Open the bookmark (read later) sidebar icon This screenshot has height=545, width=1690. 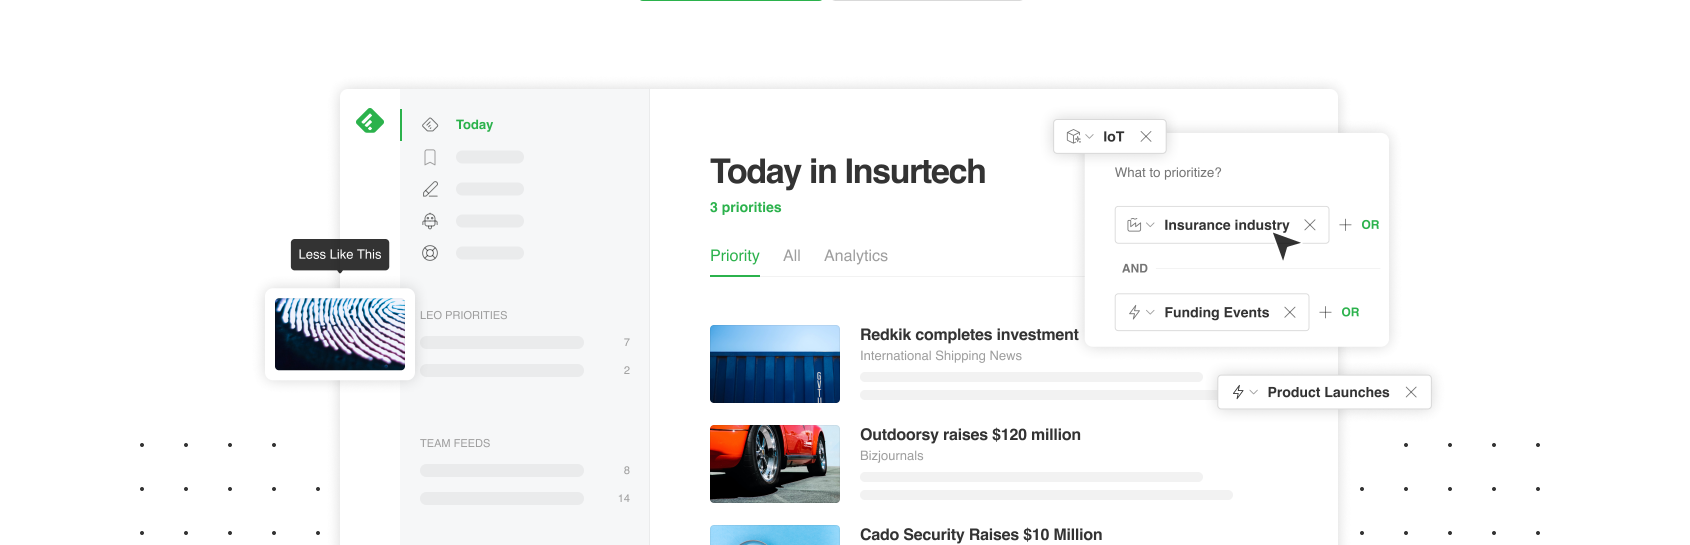coord(430,157)
